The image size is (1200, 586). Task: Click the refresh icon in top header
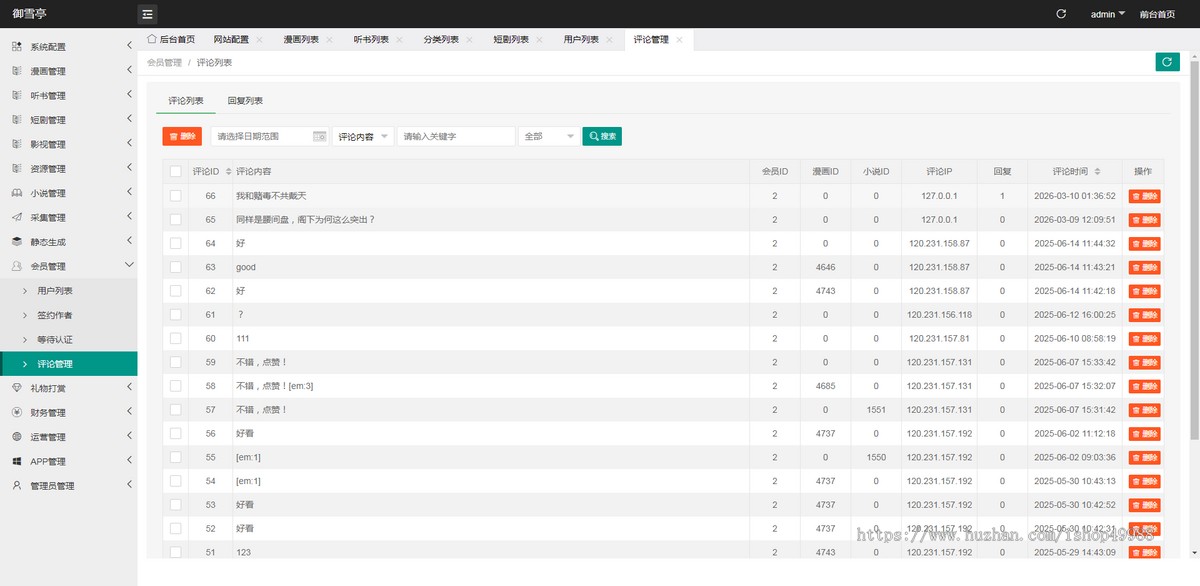click(1061, 14)
